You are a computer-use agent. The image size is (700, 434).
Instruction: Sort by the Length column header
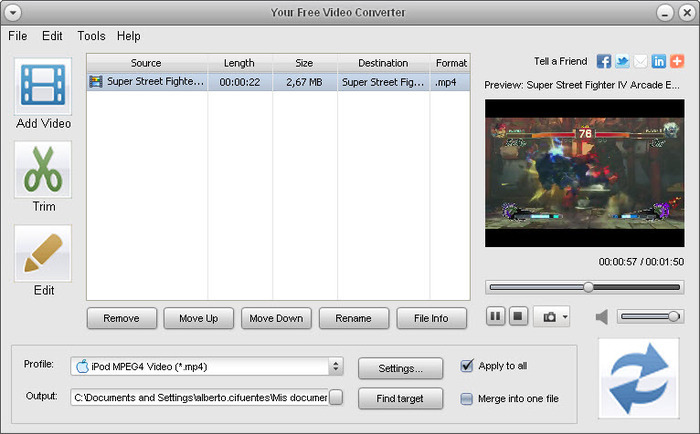pos(240,63)
